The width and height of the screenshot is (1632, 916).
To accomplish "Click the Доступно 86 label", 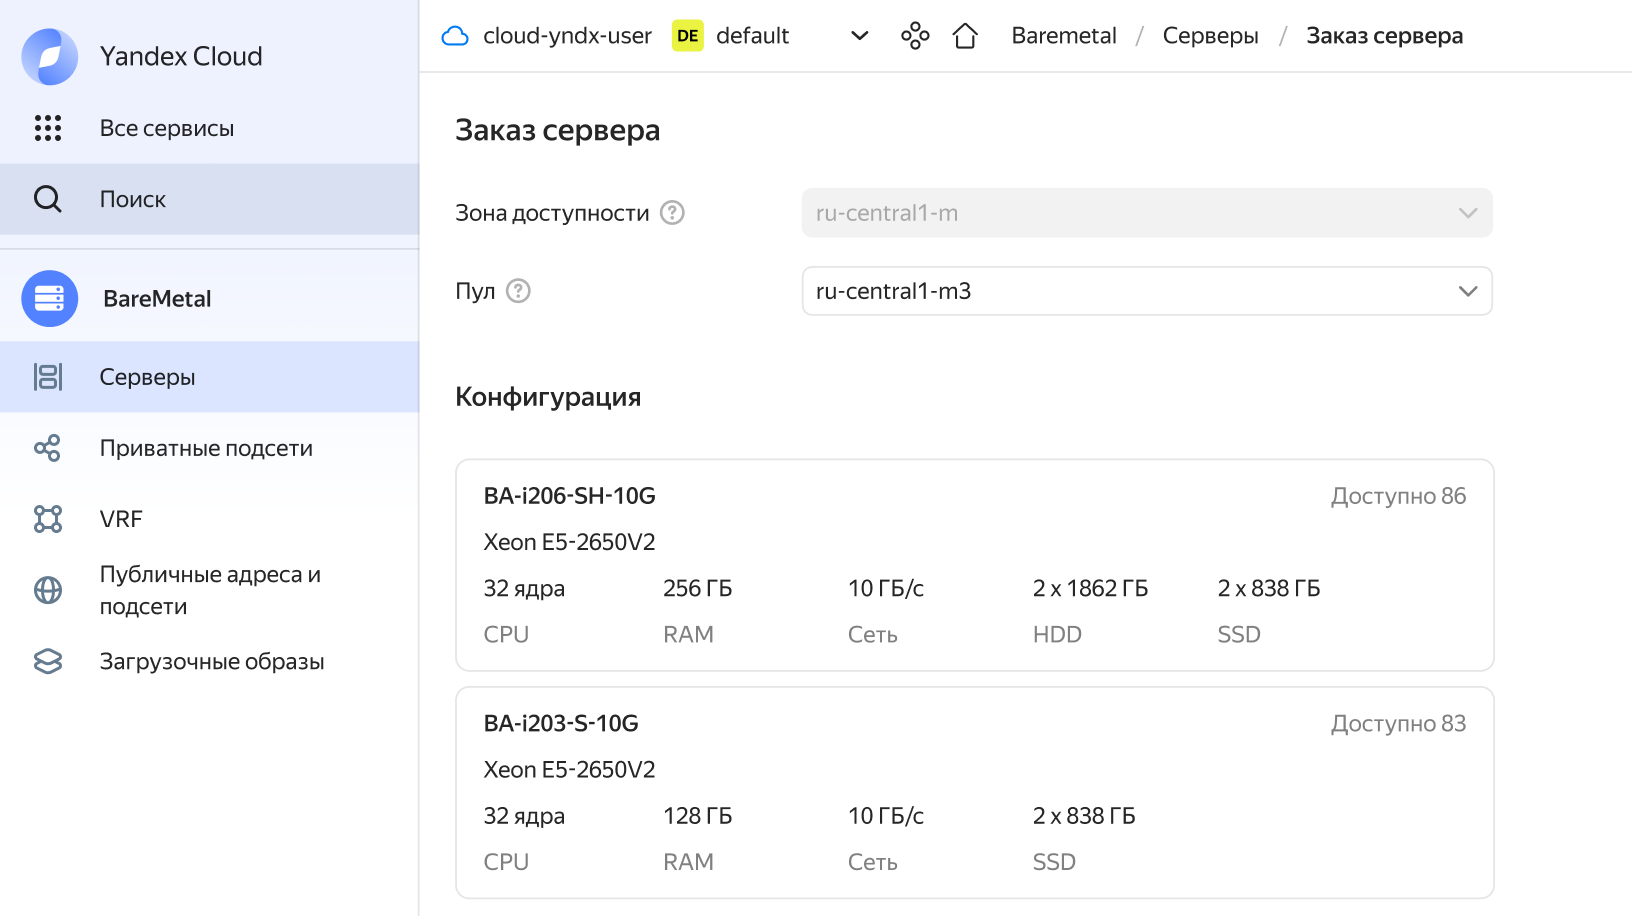I will [1398, 496].
